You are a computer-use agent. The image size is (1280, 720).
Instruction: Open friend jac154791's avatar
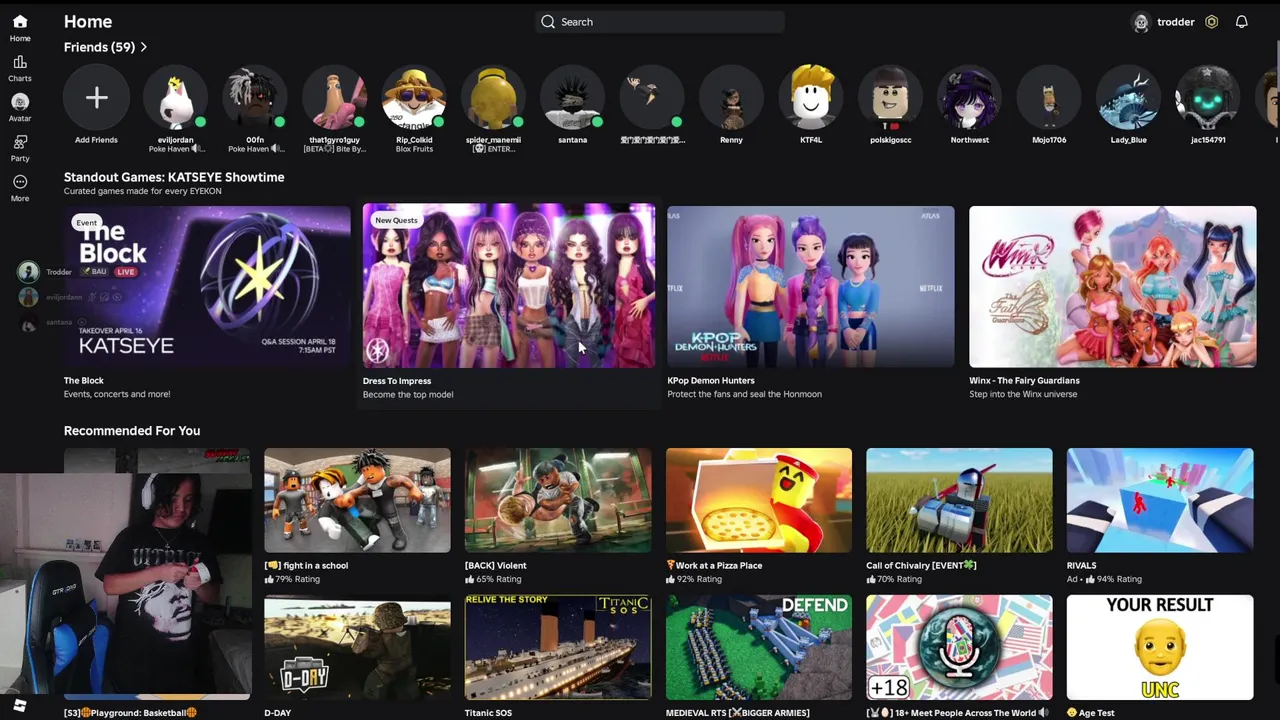pyautogui.click(x=1208, y=97)
